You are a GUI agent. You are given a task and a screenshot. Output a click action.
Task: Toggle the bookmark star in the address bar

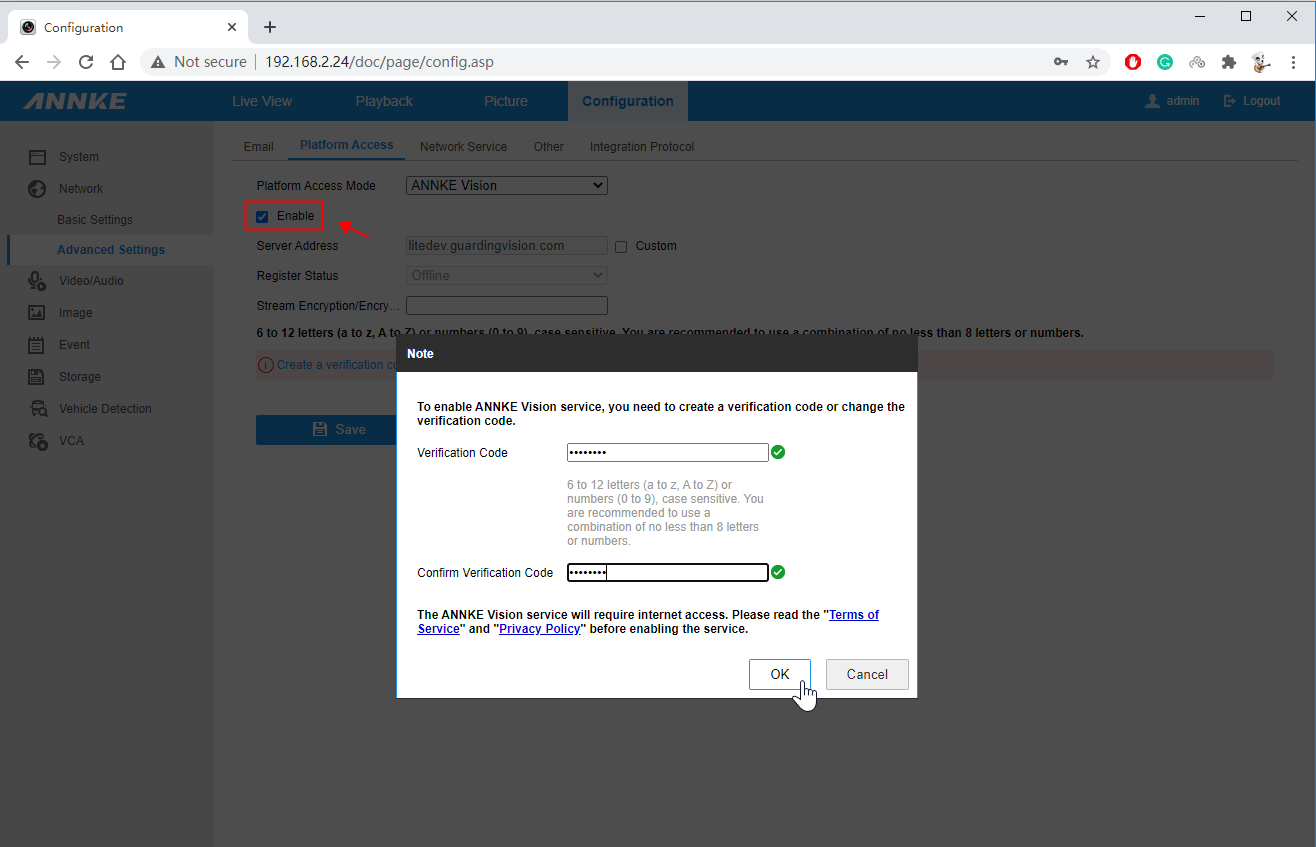[x=1093, y=61]
